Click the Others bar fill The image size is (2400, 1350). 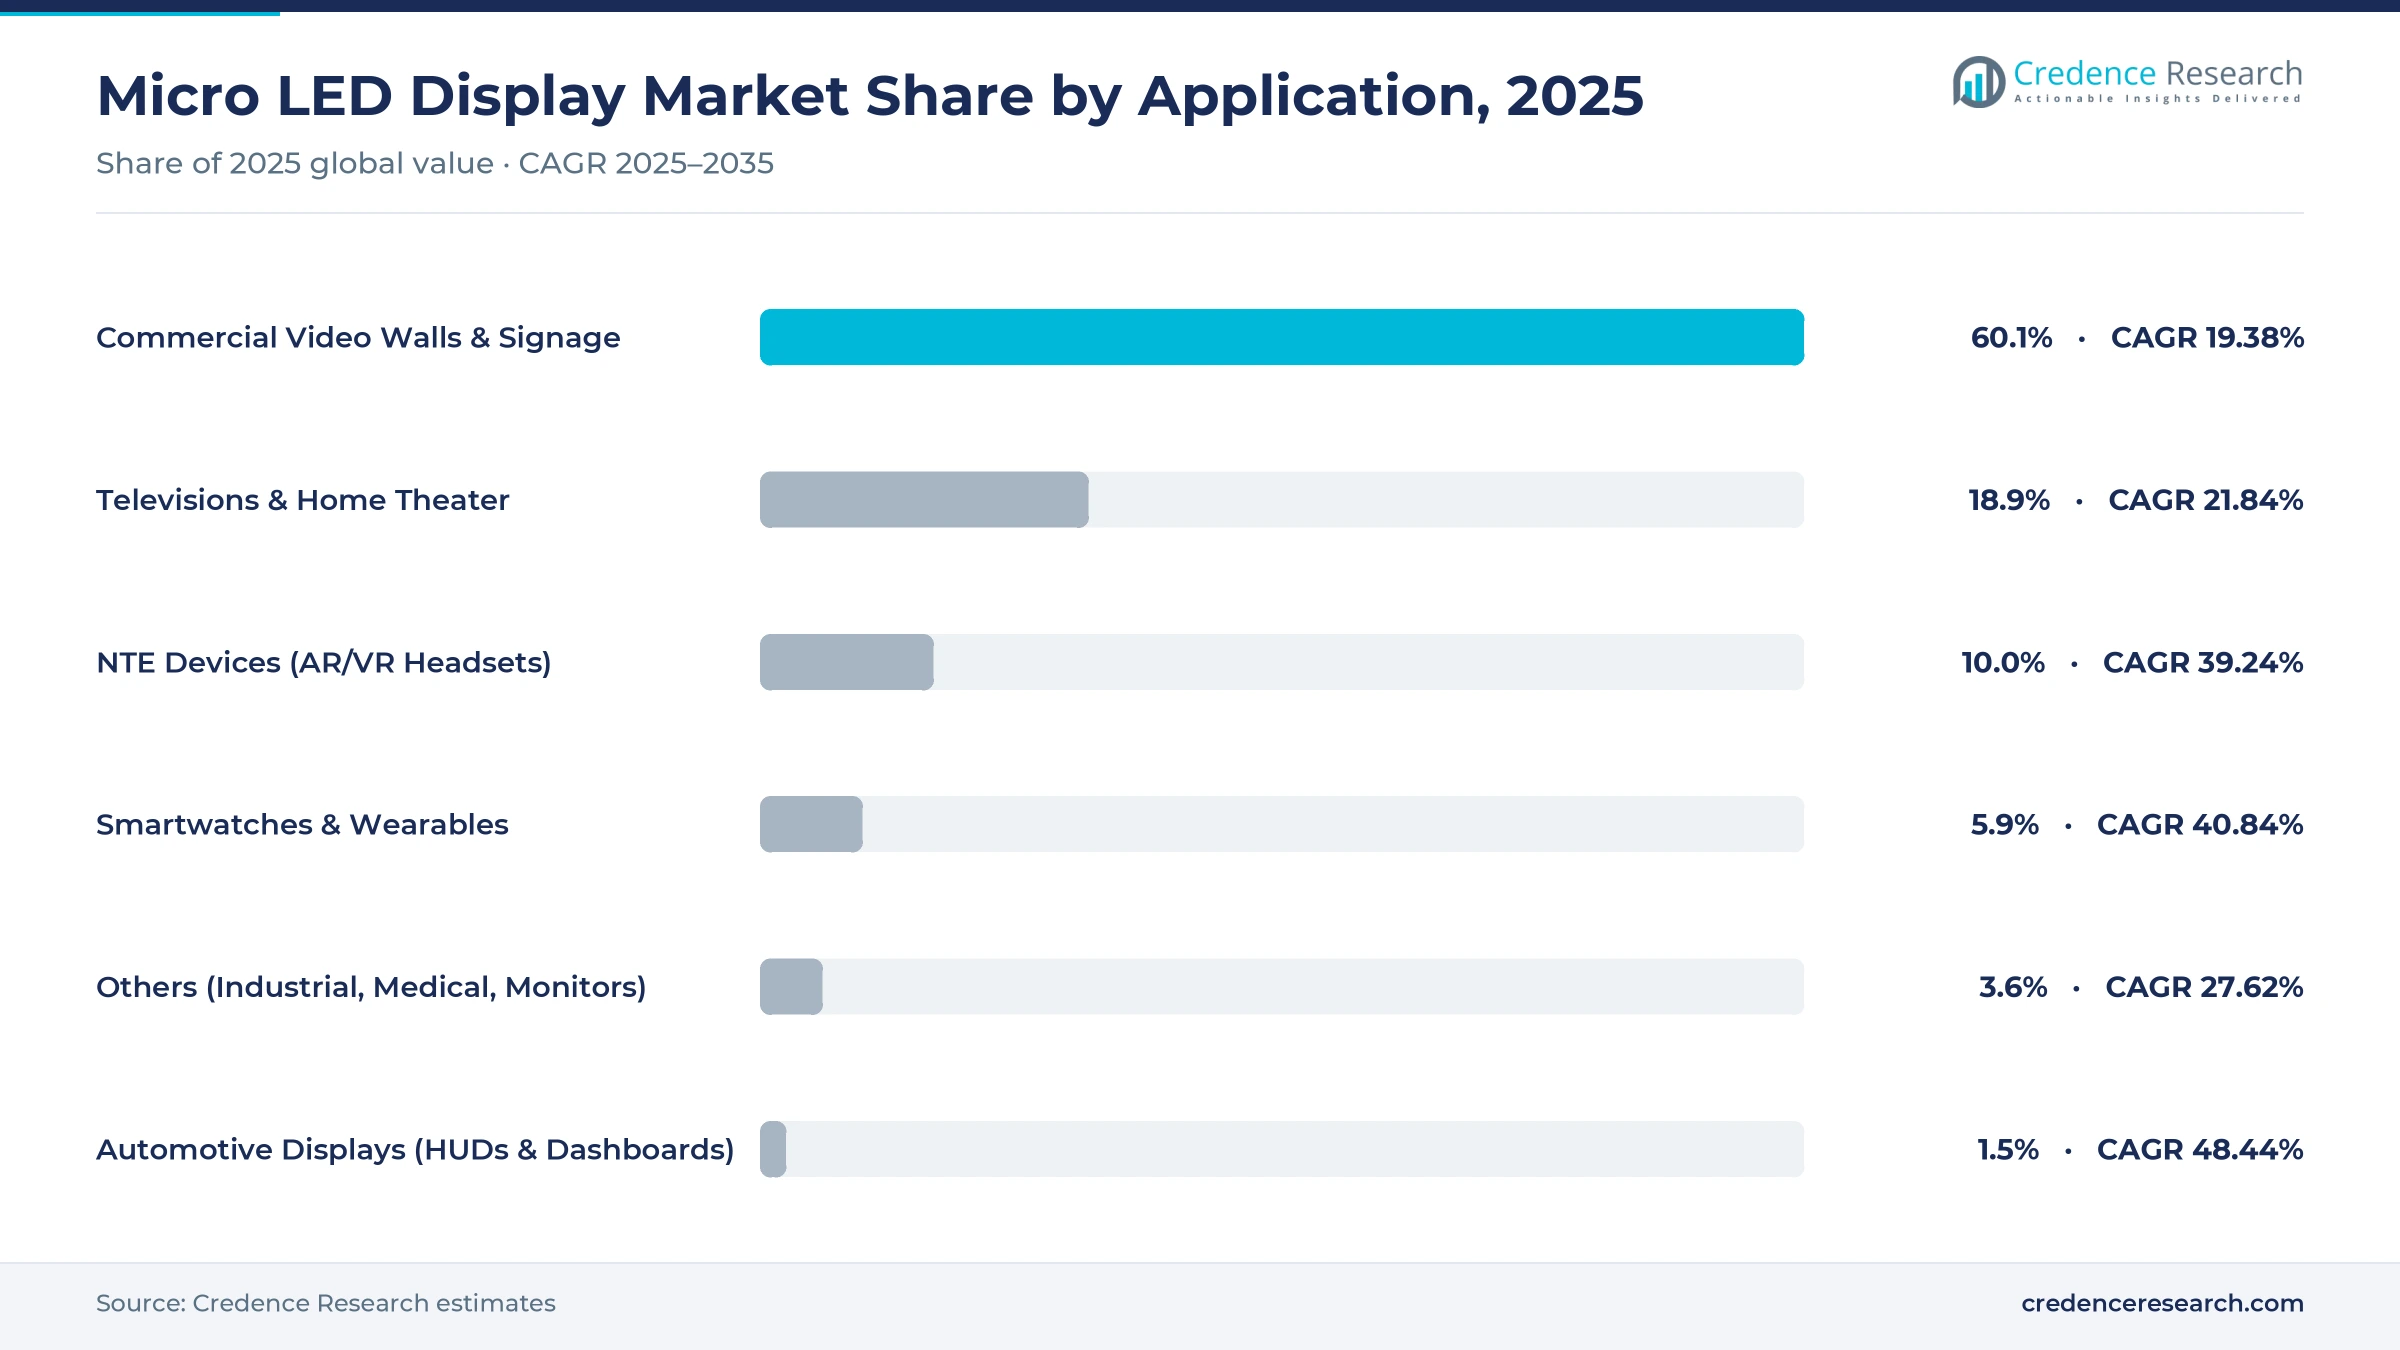[791, 987]
